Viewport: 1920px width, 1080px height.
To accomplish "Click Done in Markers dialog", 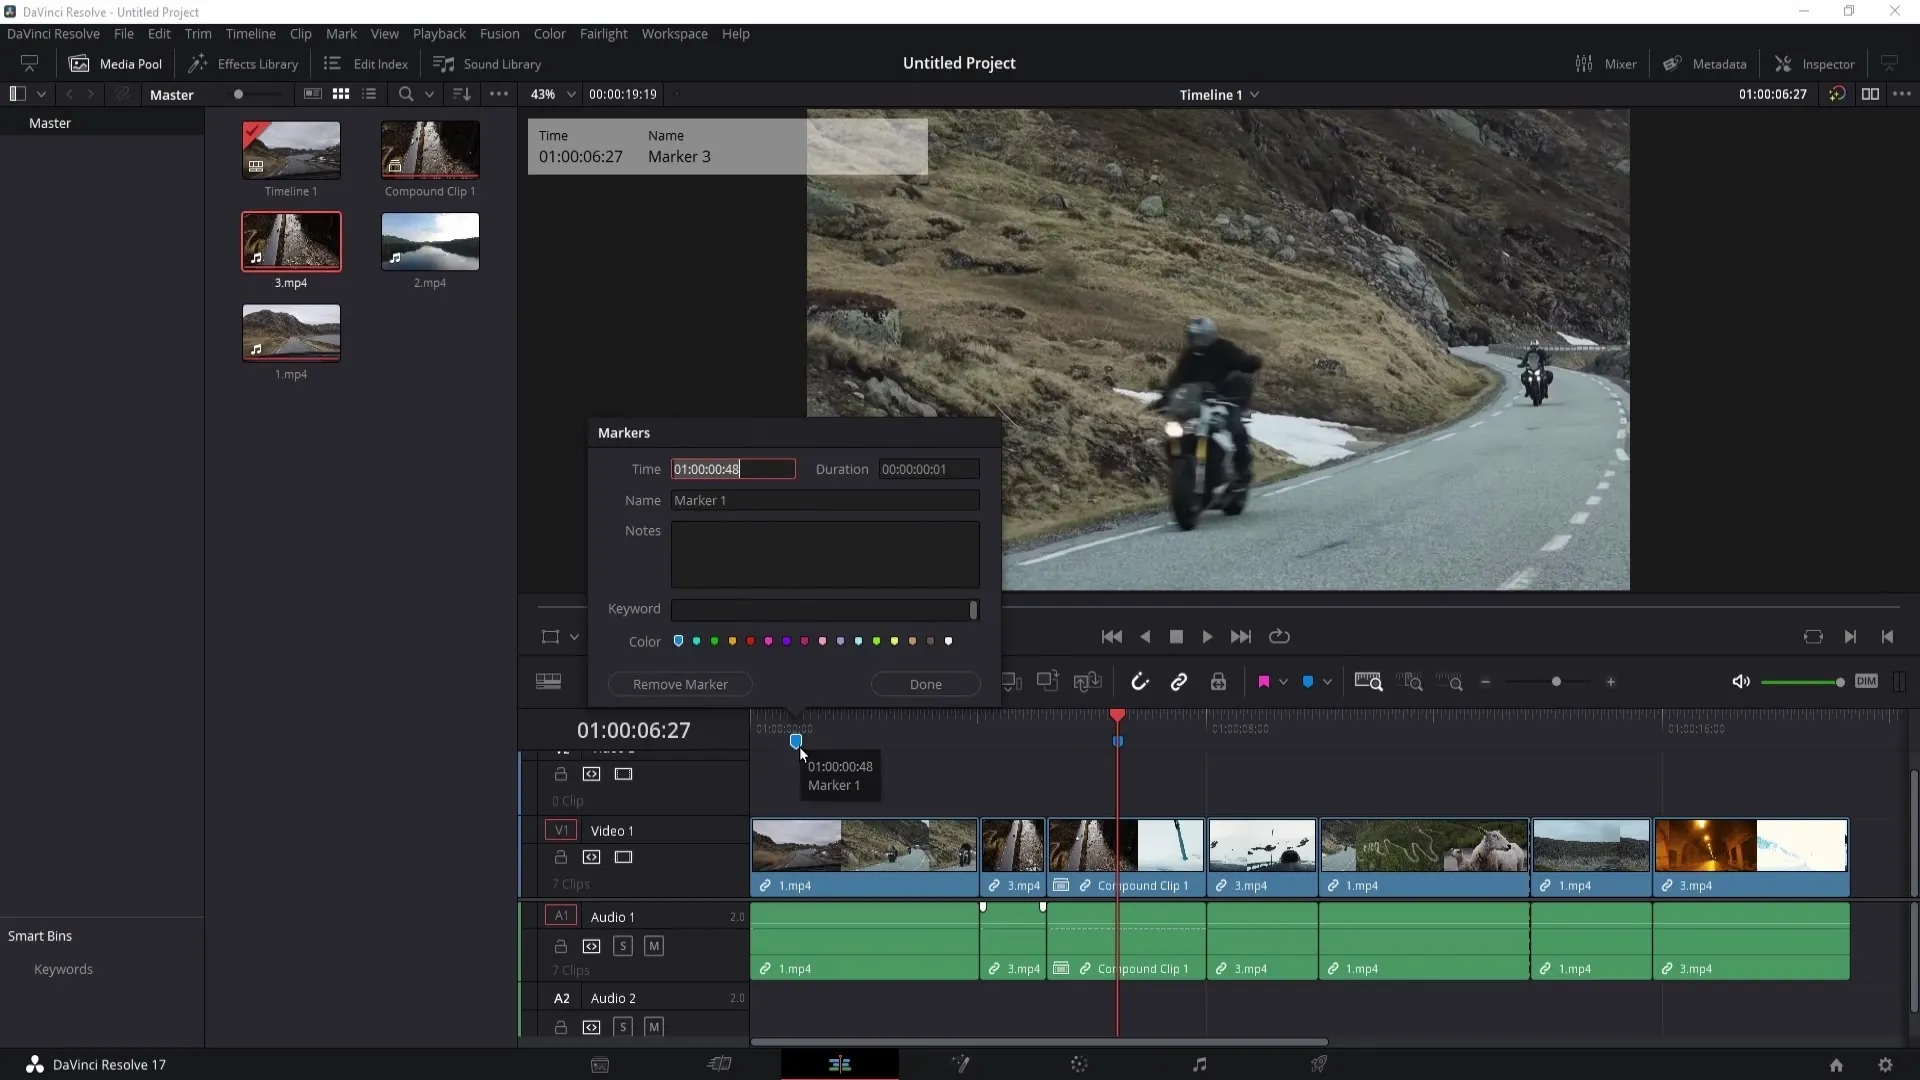I will pos(926,684).
